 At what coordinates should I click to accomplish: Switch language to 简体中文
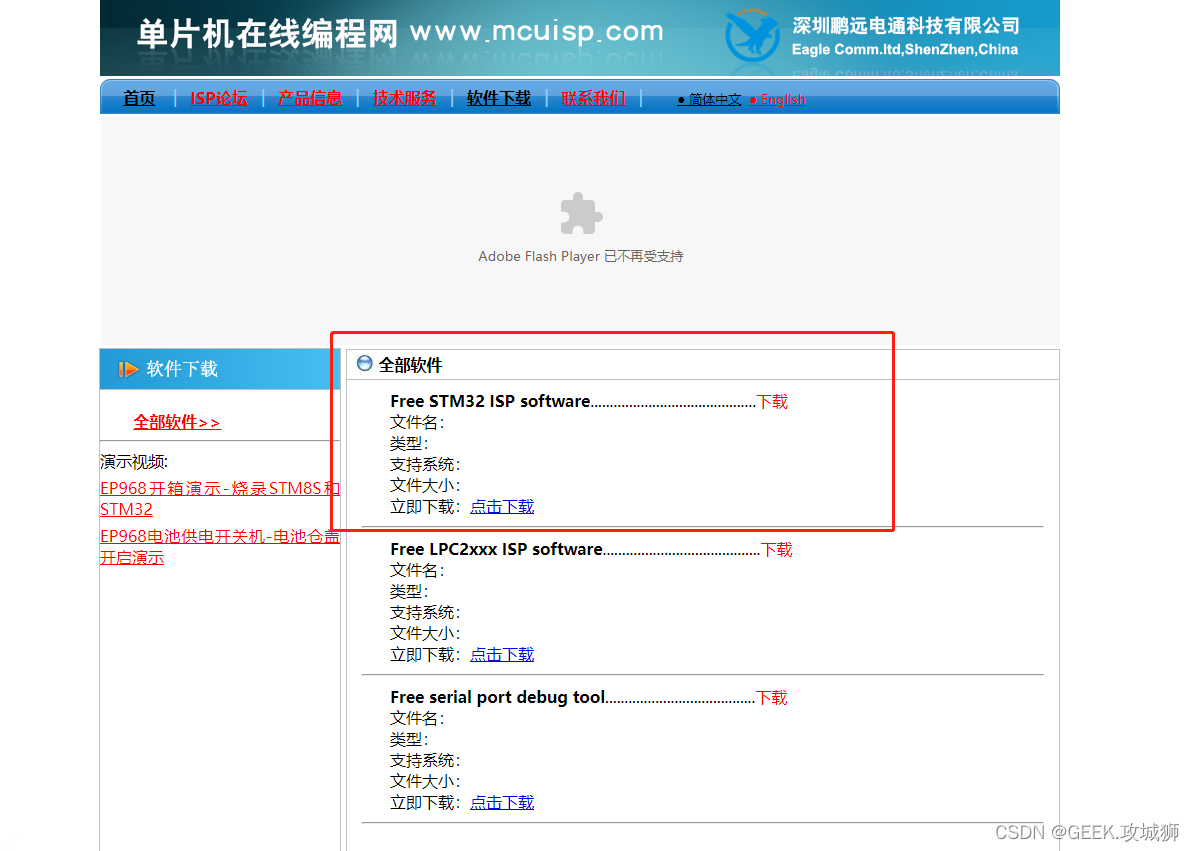(x=709, y=100)
